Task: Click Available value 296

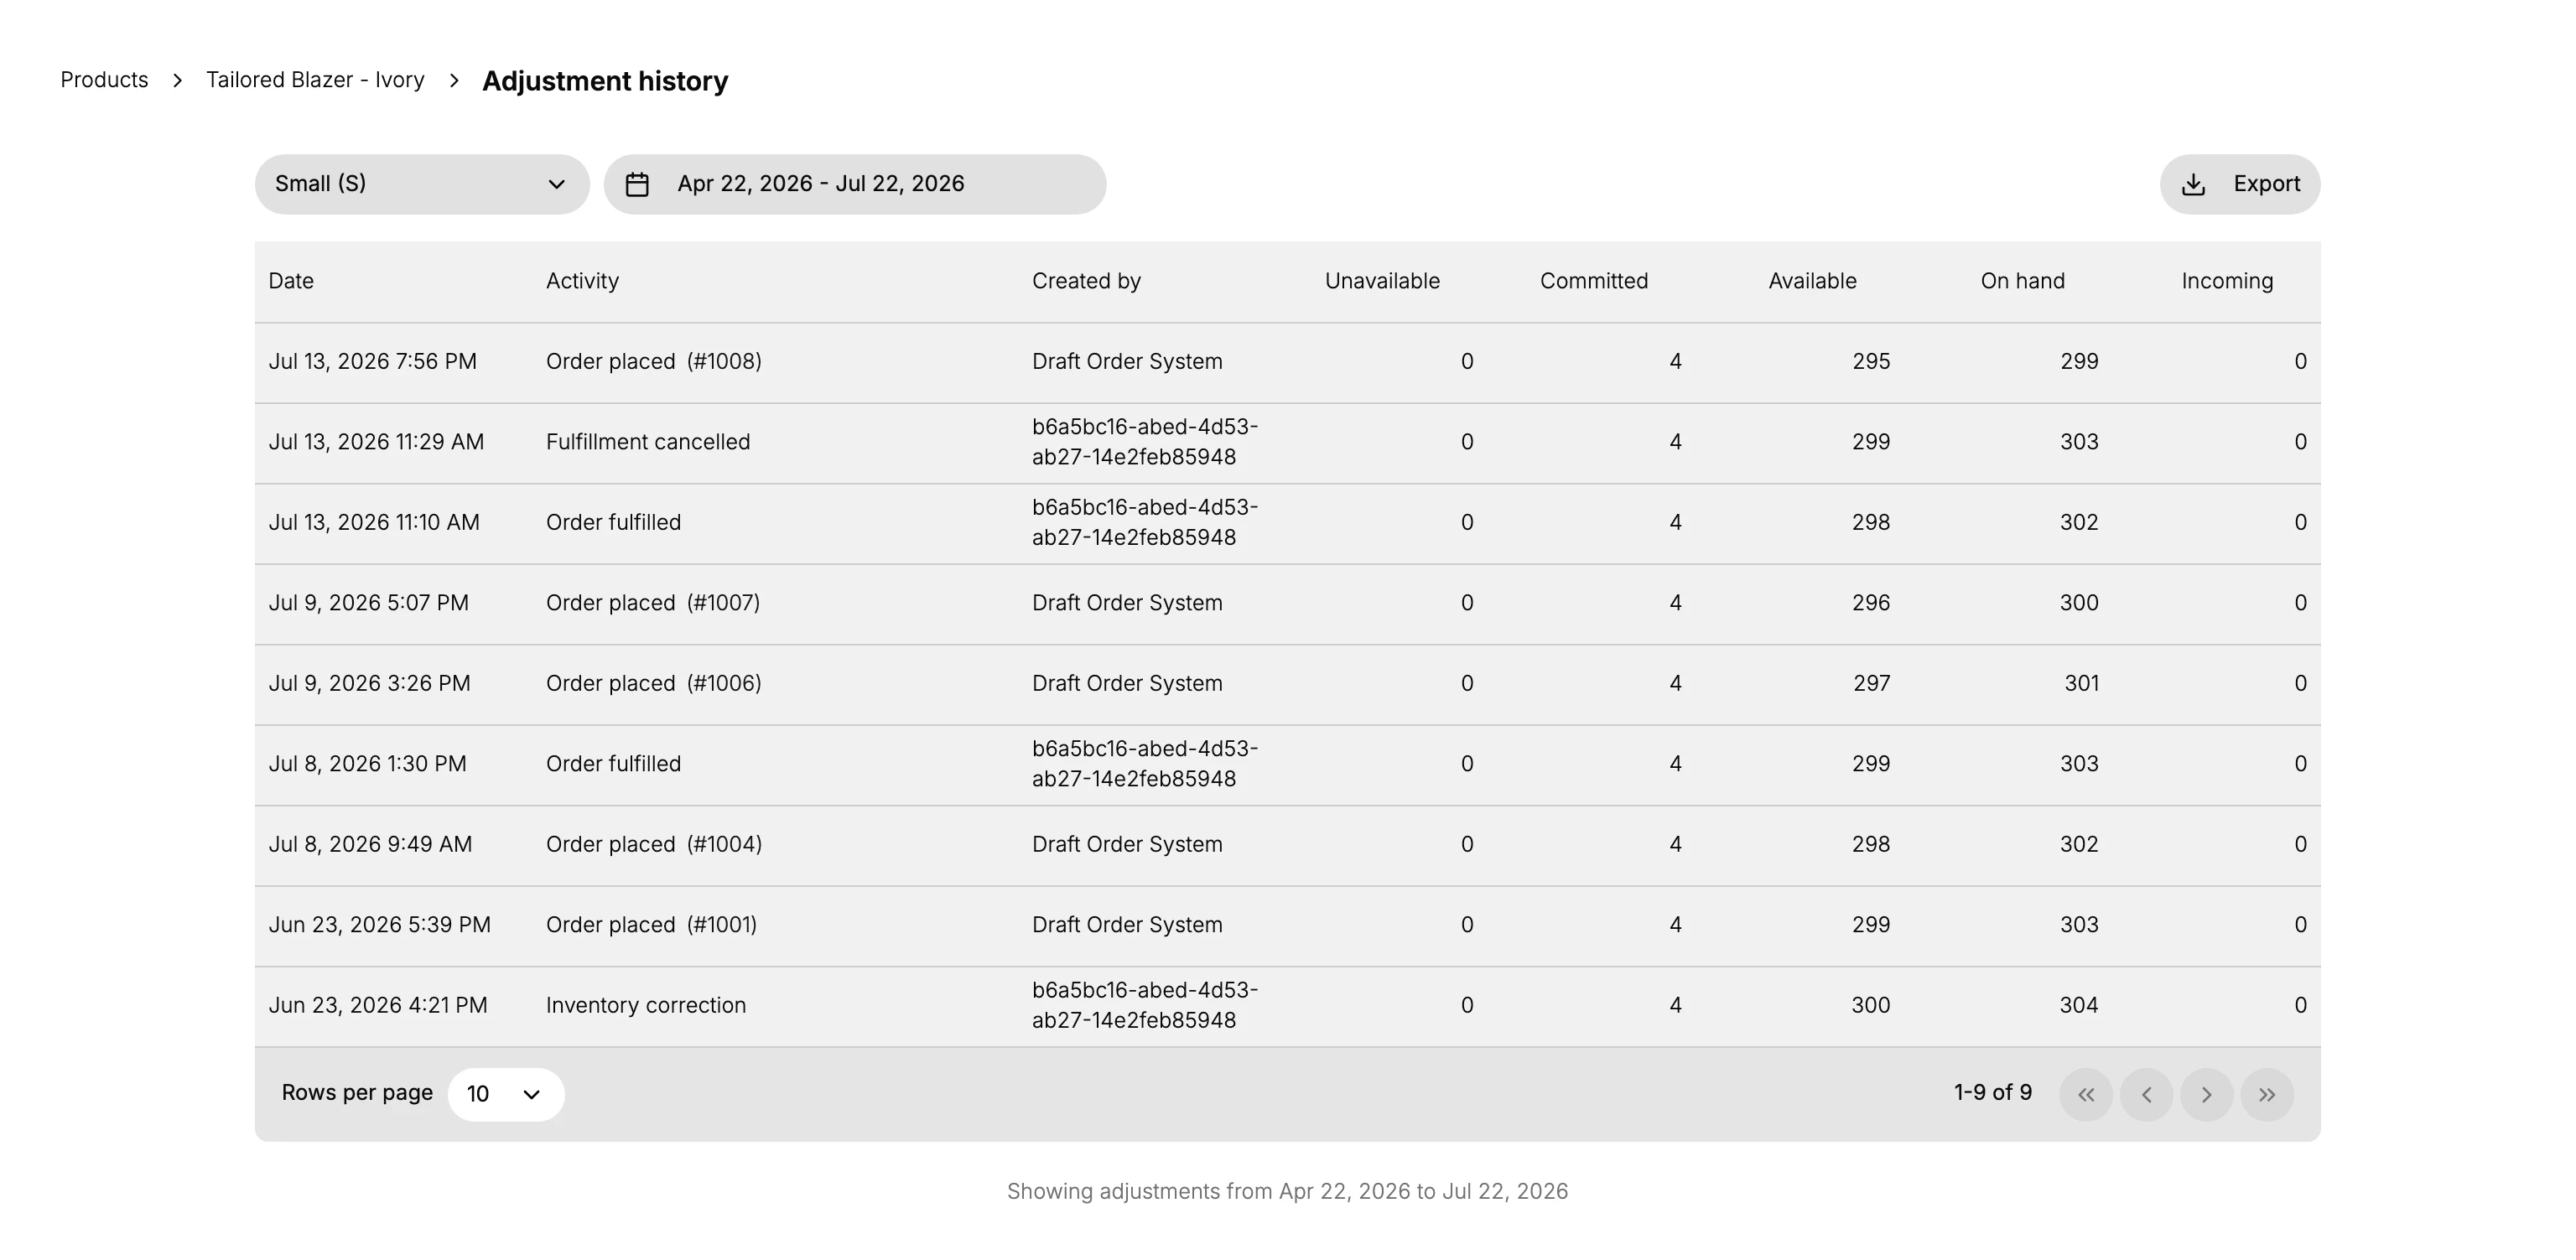Action: 1871,603
